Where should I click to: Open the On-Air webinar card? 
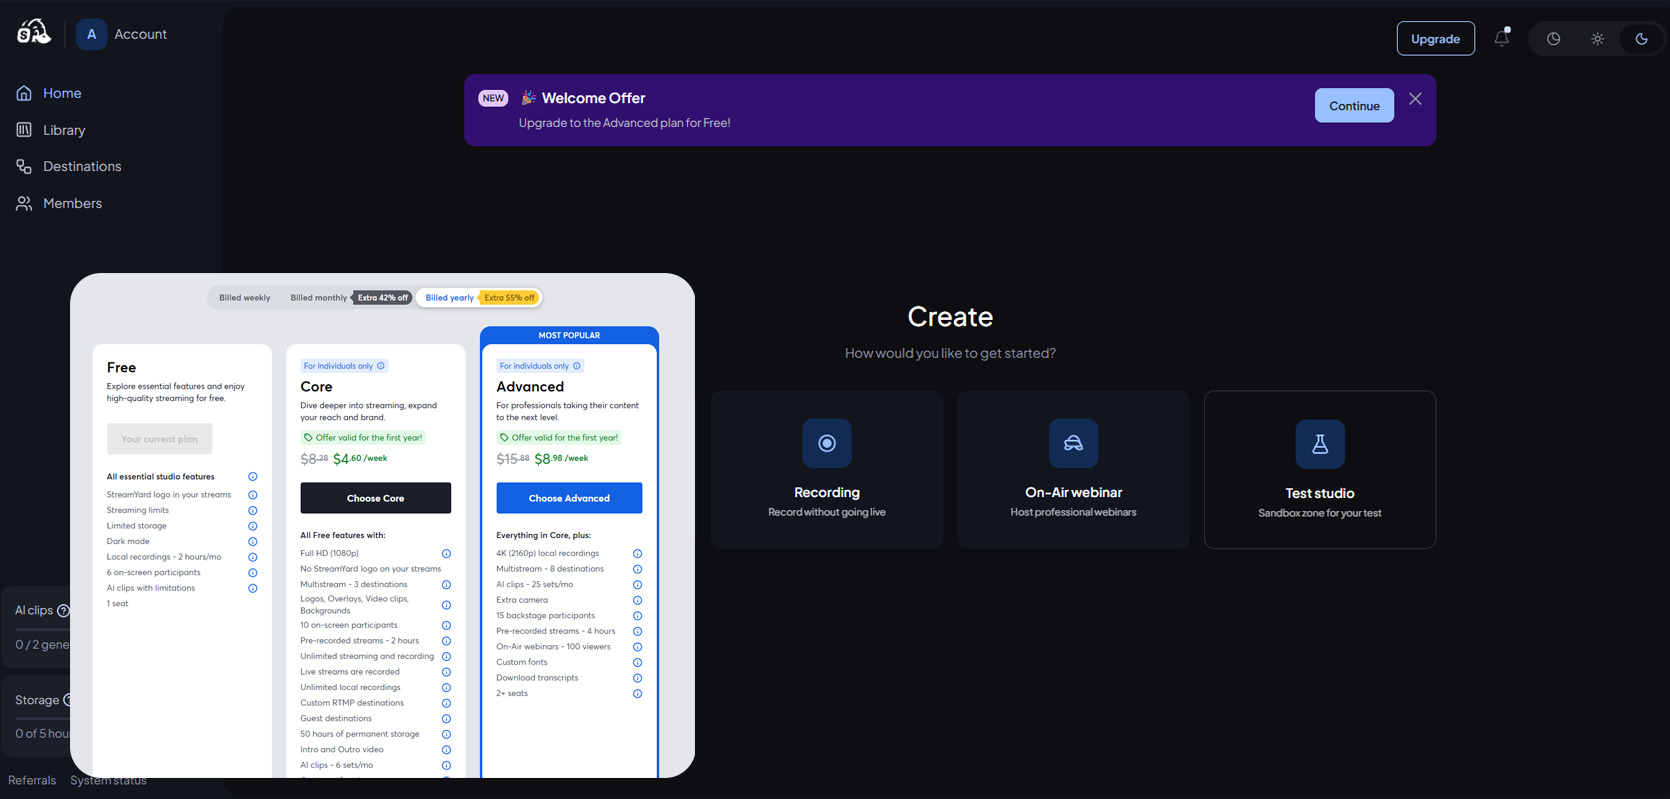(x=1073, y=469)
